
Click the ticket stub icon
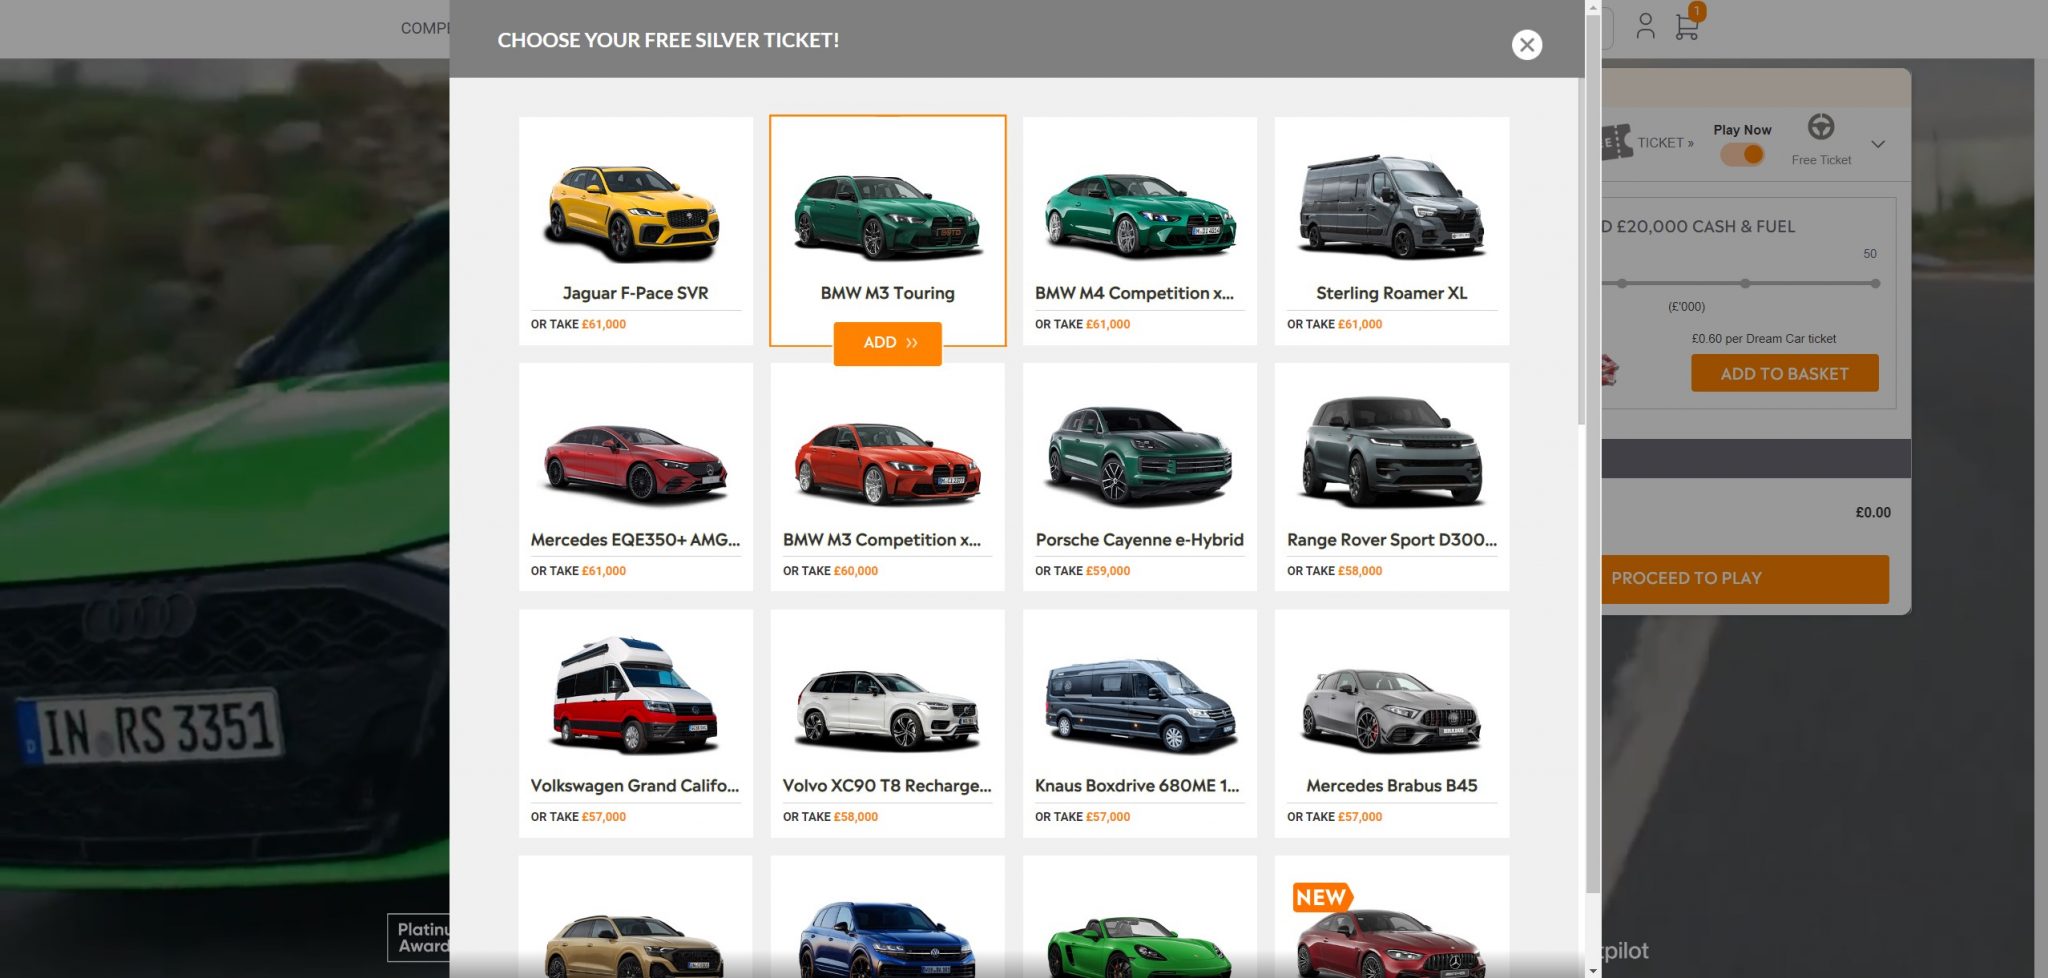click(1616, 142)
